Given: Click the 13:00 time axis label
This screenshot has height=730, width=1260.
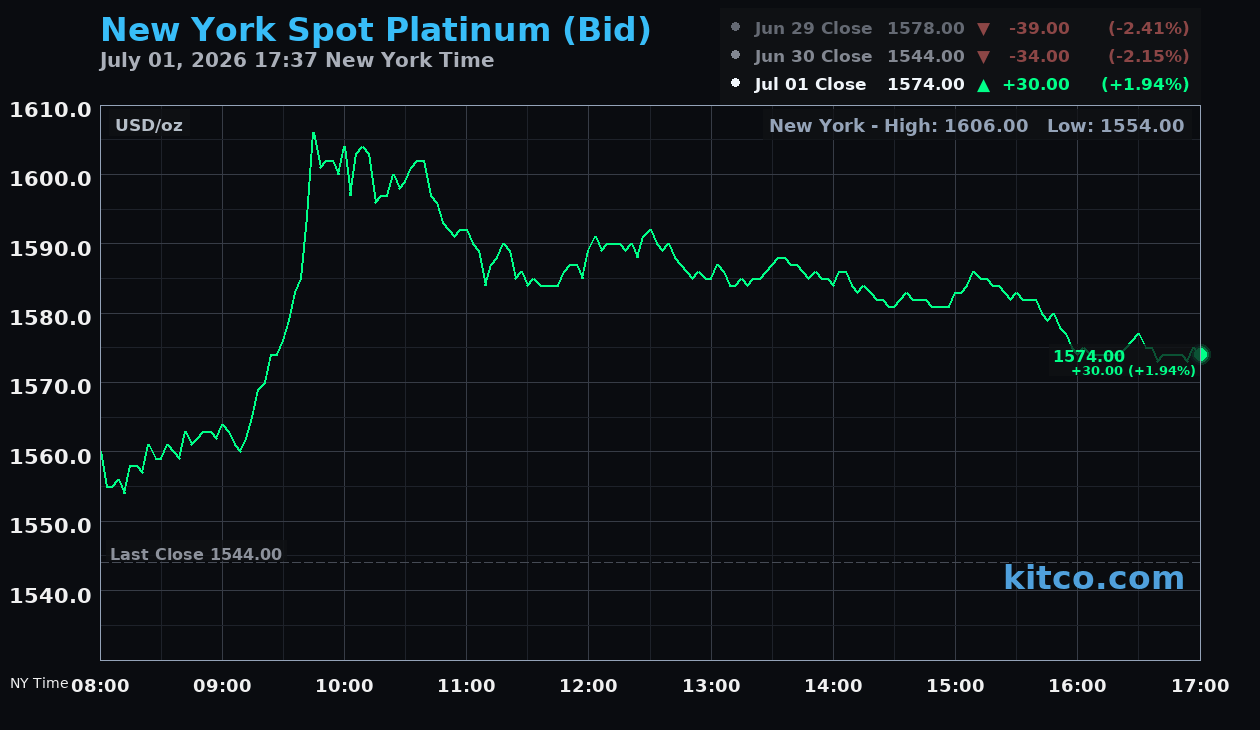Looking at the screenshot, I should click(711, 686).
